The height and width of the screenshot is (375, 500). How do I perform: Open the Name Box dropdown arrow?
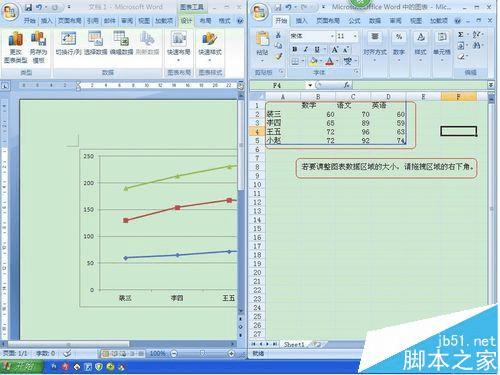pos(310,85)
